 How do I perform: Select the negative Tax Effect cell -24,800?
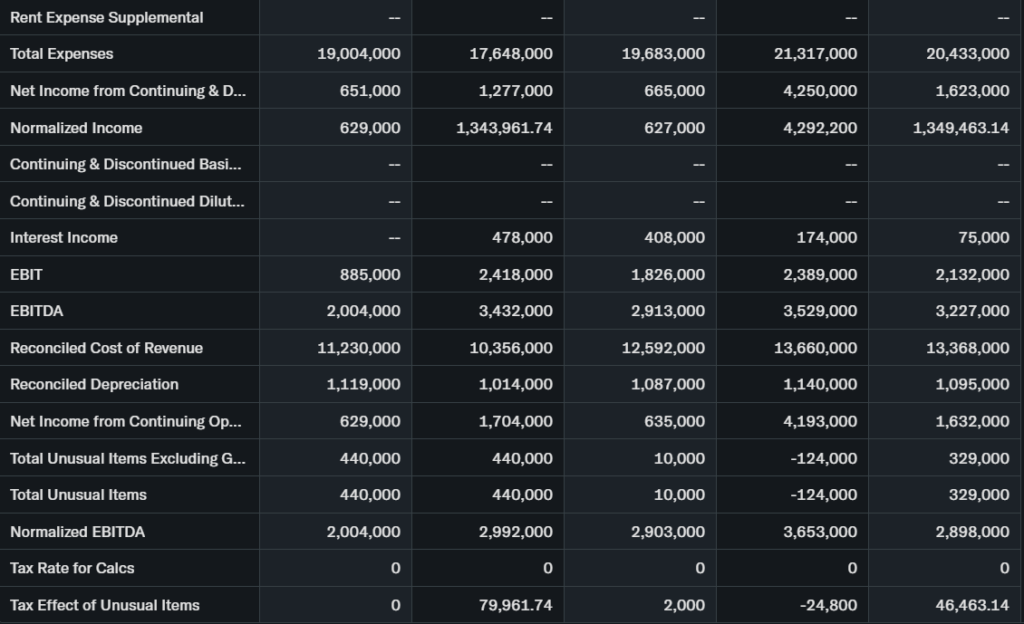pos(829,605)
